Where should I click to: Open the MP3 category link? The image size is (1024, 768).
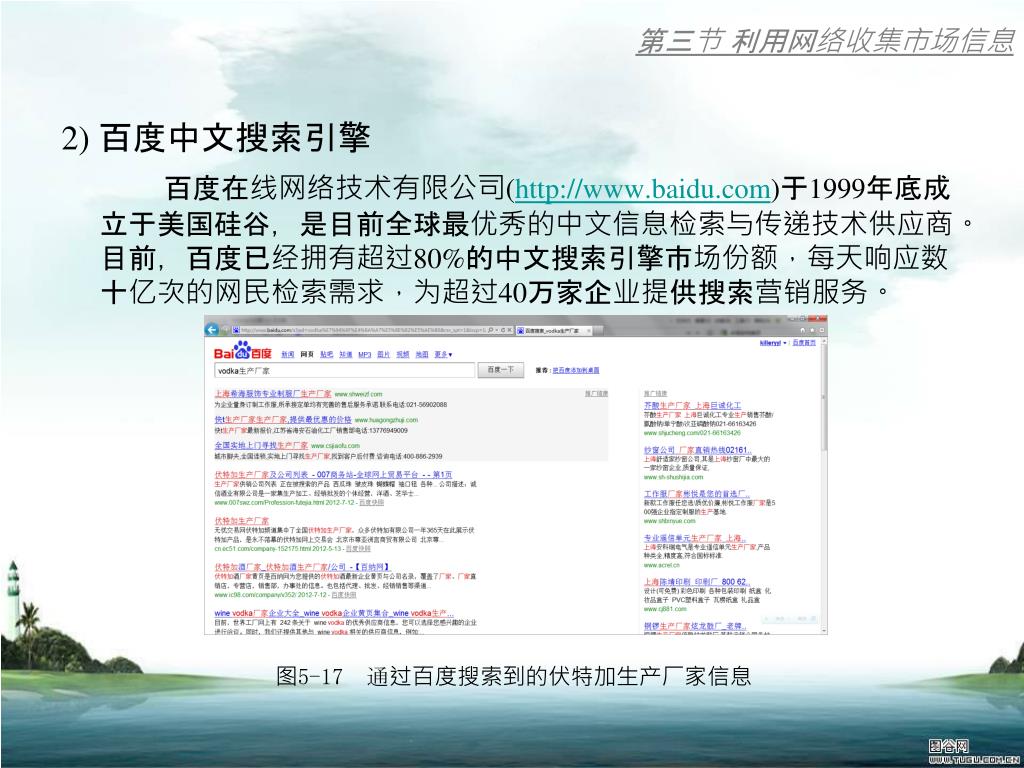pos(364,355)
